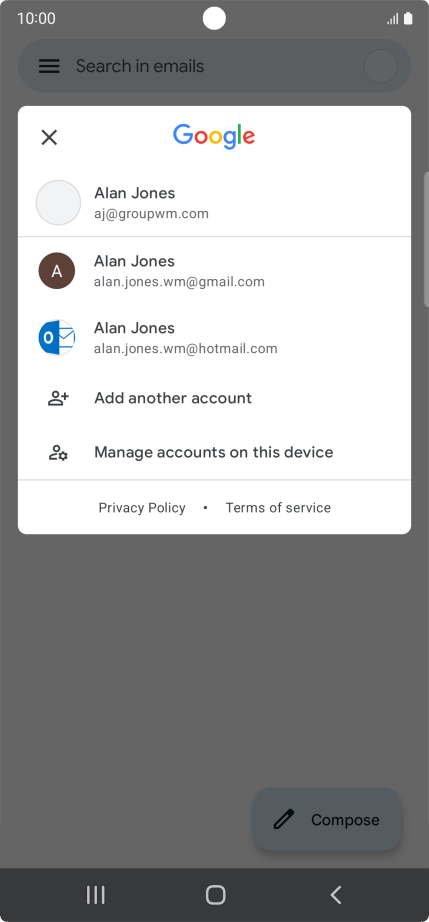This screenshot has width=429, height=922.
Task: Tap the Android recent apps button
Action: point(95,895)
